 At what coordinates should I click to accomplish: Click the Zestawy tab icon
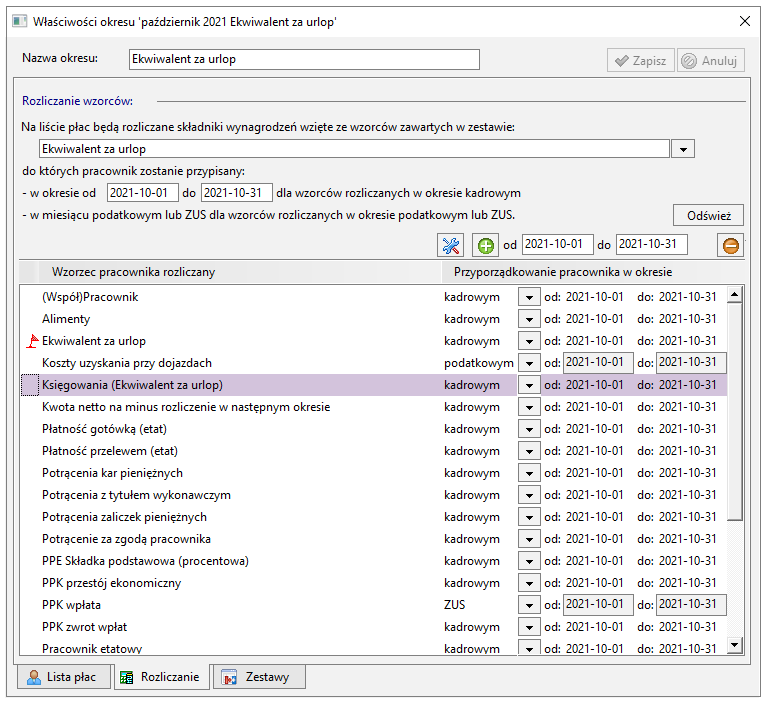click(229, 677)
